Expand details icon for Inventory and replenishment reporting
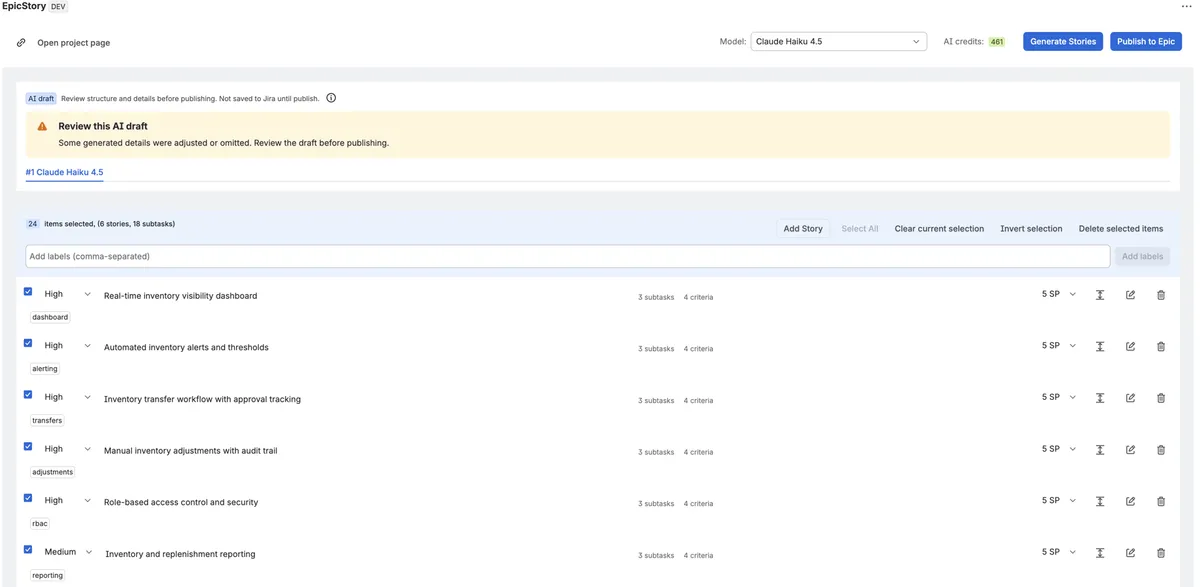This screenshot has height=587, width=1200. [x=1100, y=553]
